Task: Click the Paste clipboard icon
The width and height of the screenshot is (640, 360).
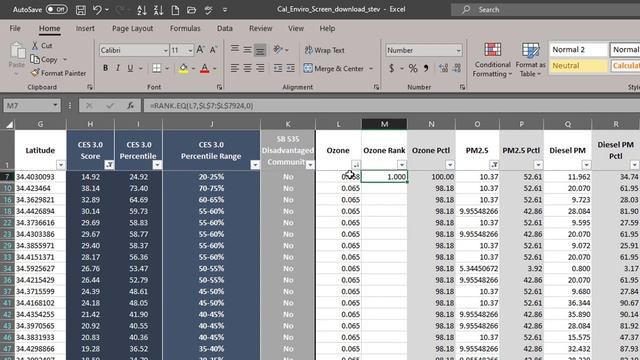Action: point(17,51)
